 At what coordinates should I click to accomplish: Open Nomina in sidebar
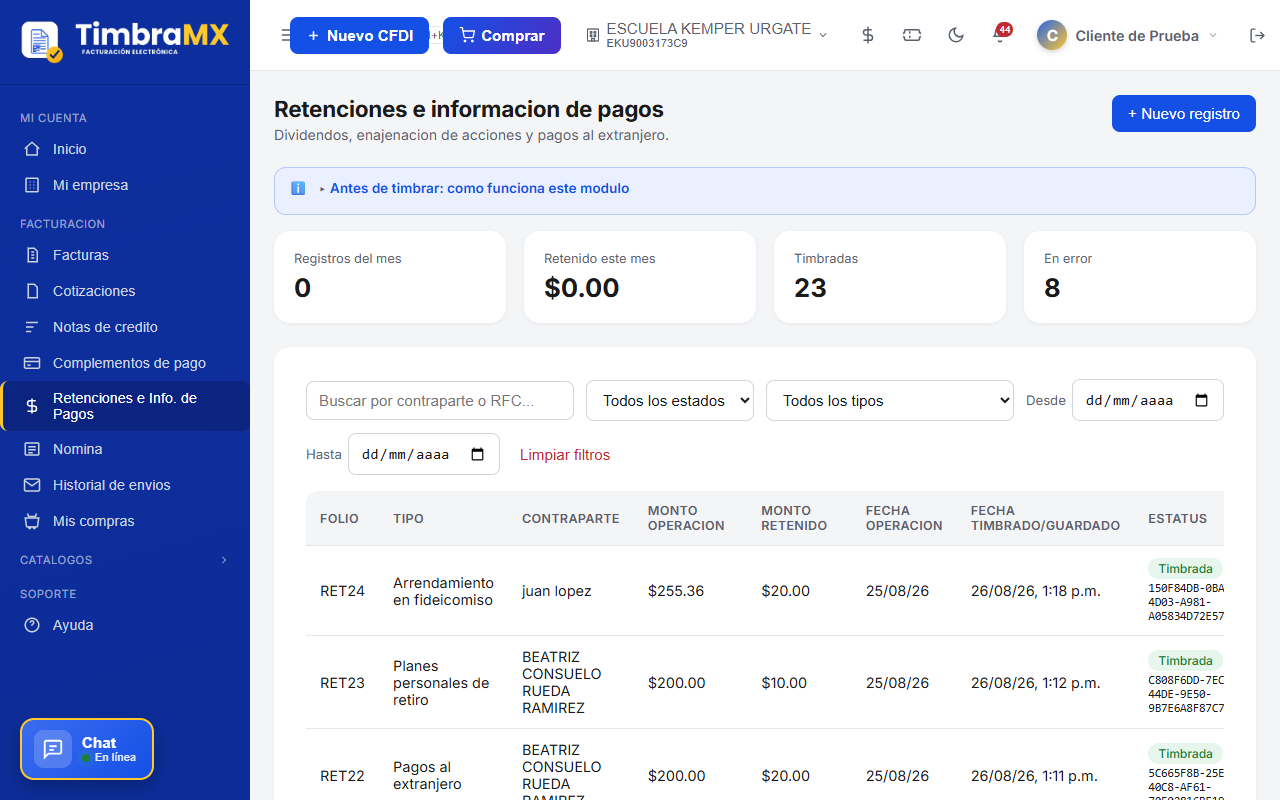tap(125, 449)
